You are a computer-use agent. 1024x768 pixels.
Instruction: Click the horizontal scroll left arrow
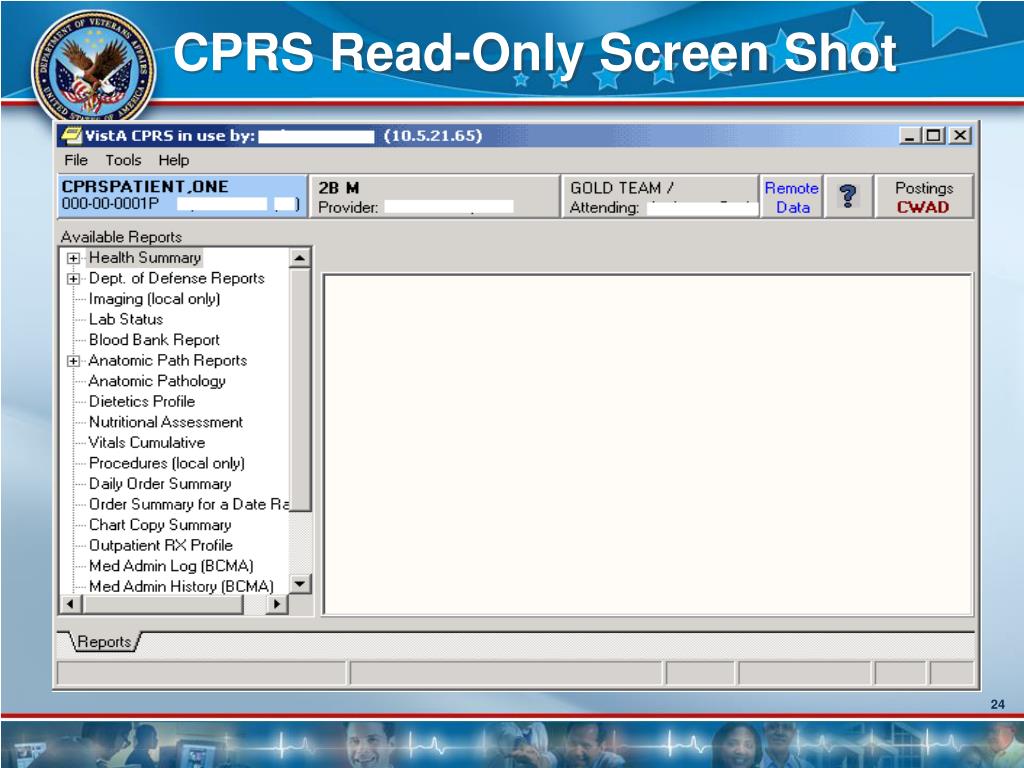71,605
